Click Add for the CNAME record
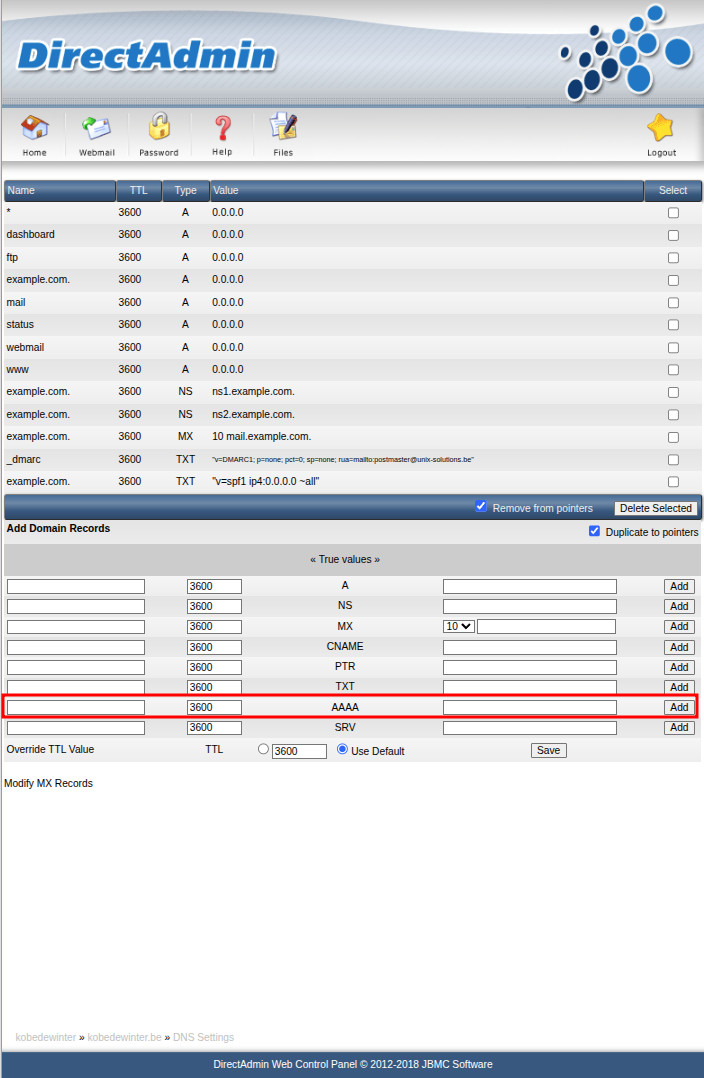This screenshot has height=1078, width=704. (679, 647)
